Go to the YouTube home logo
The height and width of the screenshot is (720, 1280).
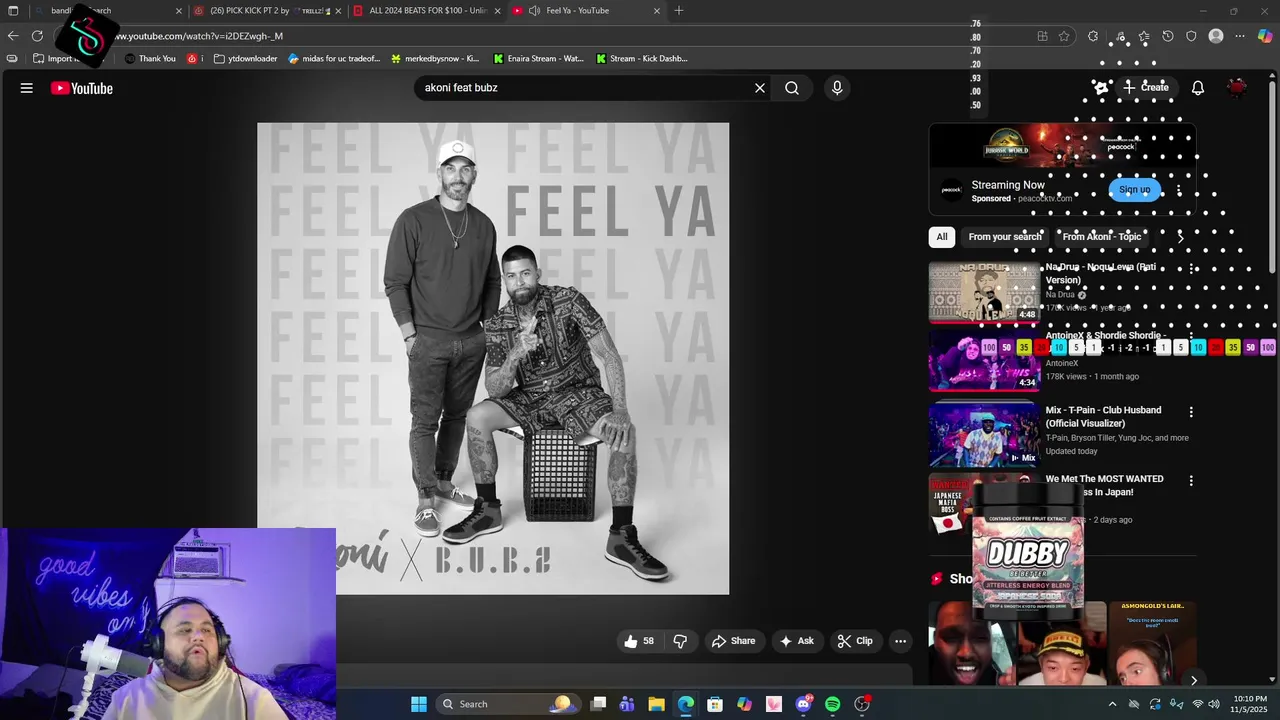(x=82, y=88)
